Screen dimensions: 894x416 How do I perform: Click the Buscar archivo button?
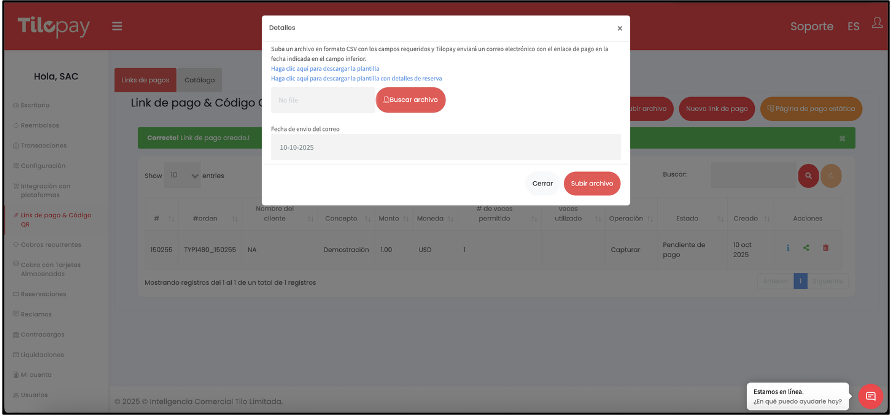pyautogui.click(x=411, y=100)
